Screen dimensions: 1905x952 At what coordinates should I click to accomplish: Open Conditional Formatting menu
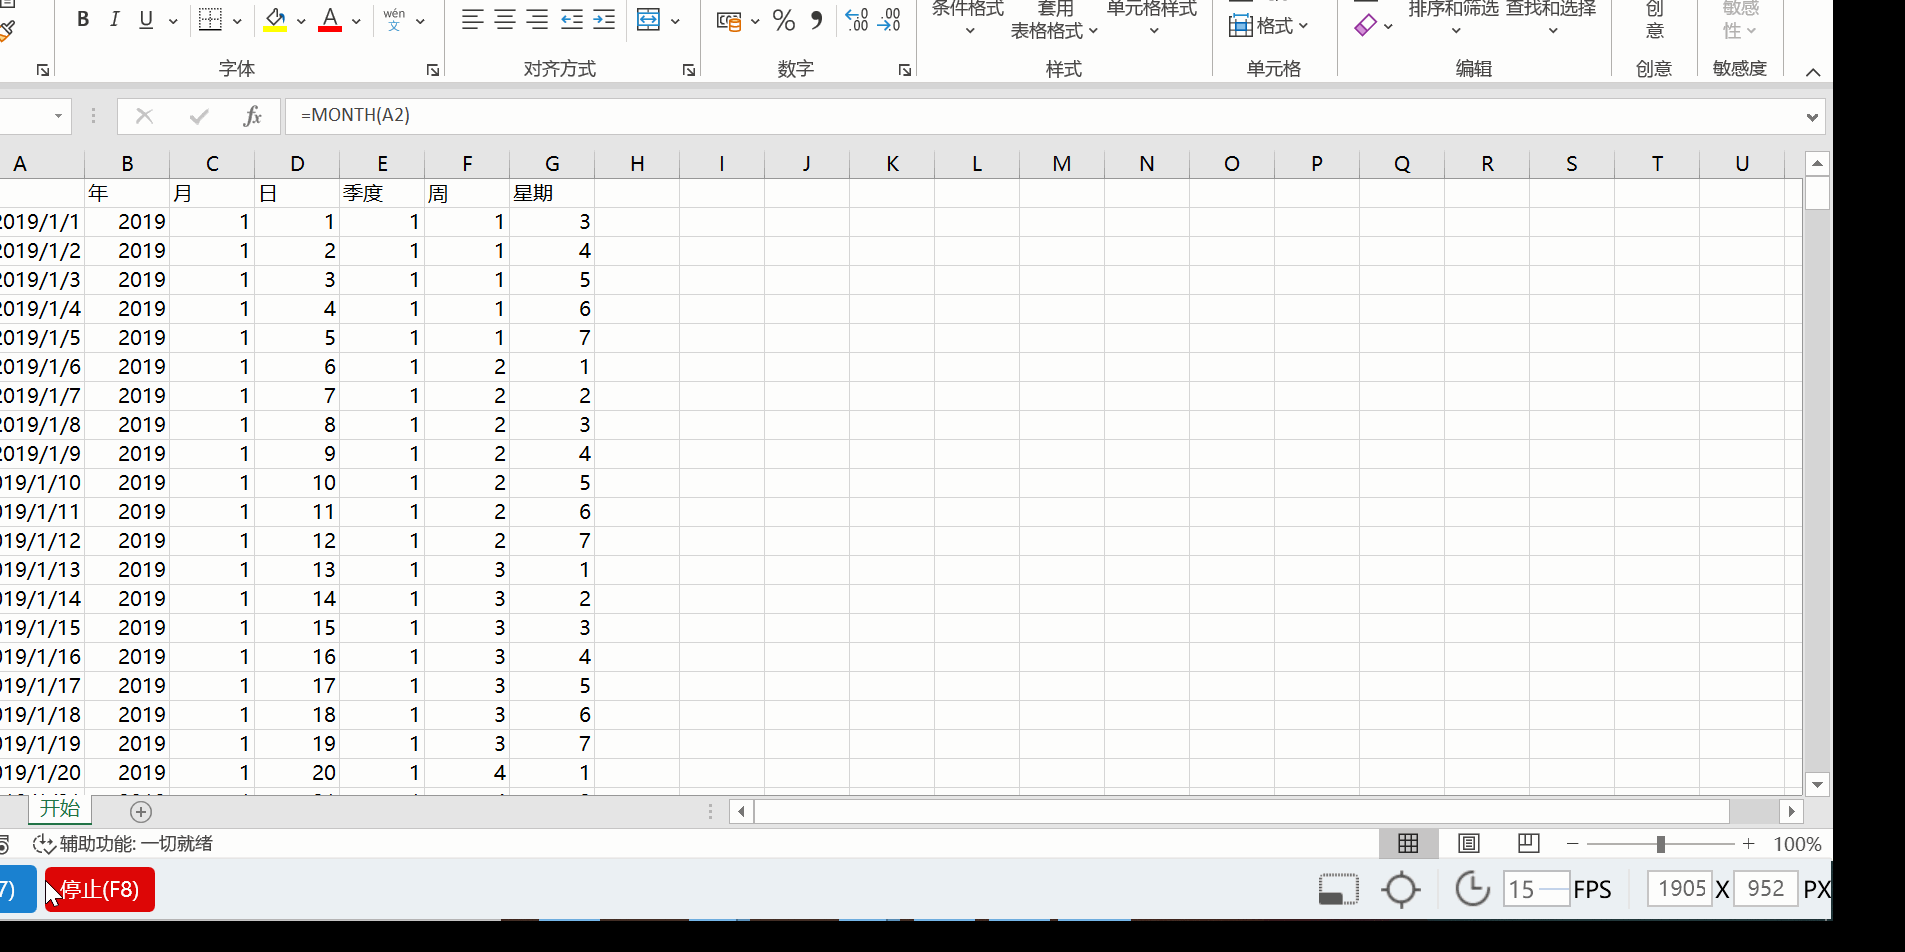coord(968,19)
